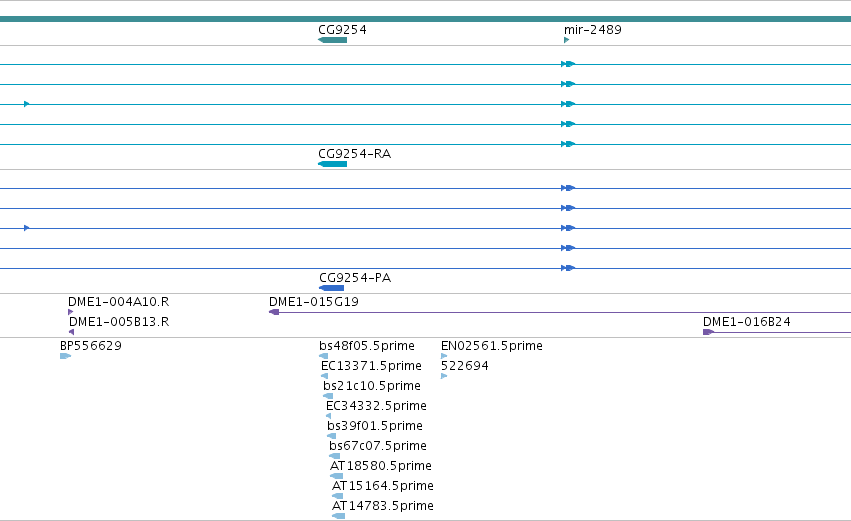Click the bs39f01.5prime label
This screenshot has height=521, width=851.
pos(374,426)
